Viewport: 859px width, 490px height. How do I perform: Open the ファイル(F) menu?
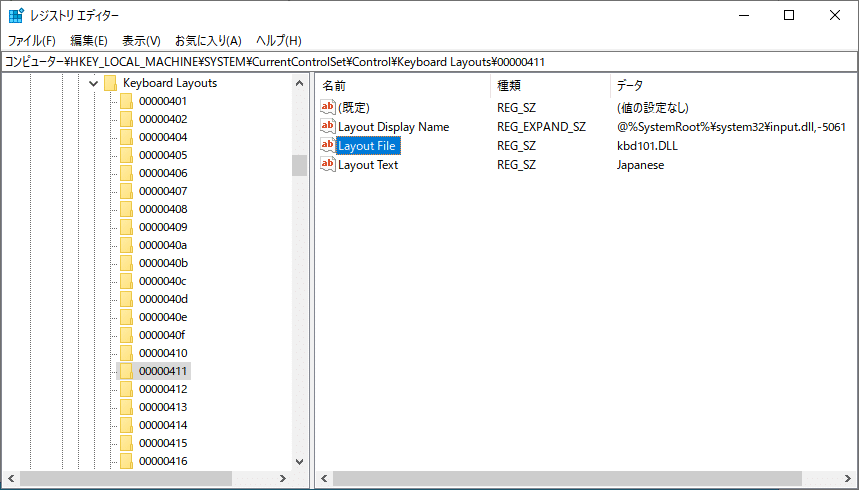[31, 41]
